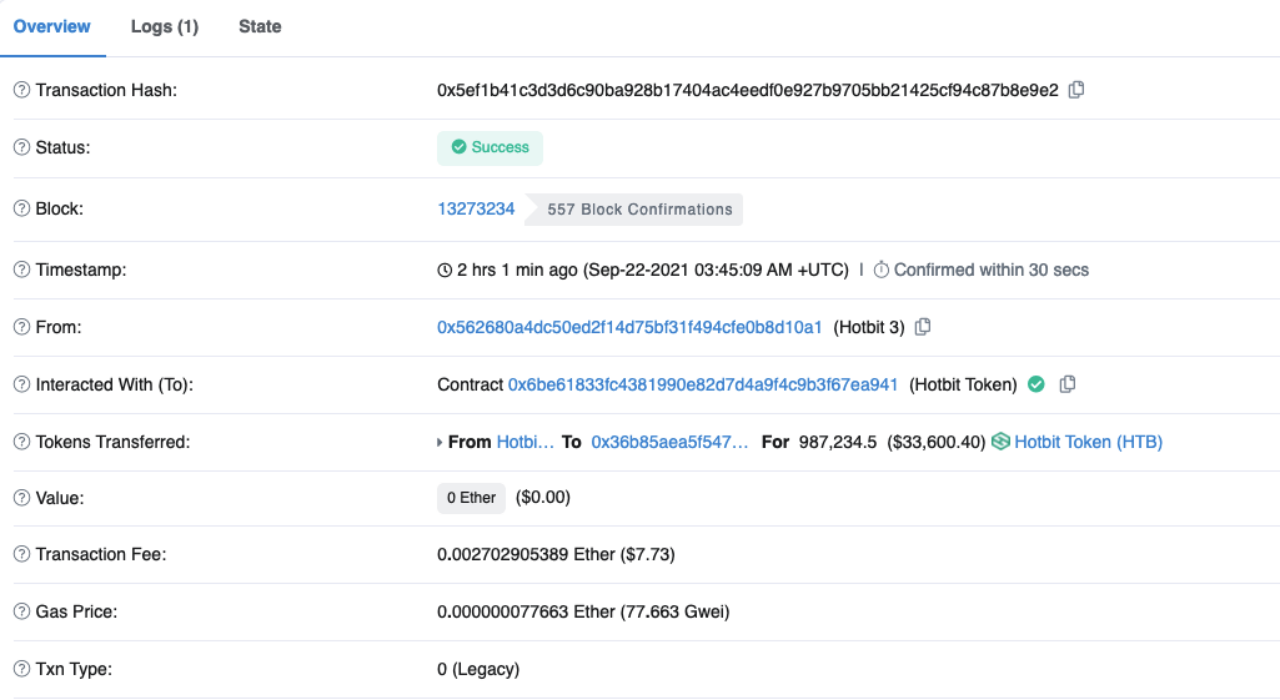Image resolution: width=1280 pixels, height=700 pixels.
Task: Open block number 13273234
Action: [x=476, y=209]
